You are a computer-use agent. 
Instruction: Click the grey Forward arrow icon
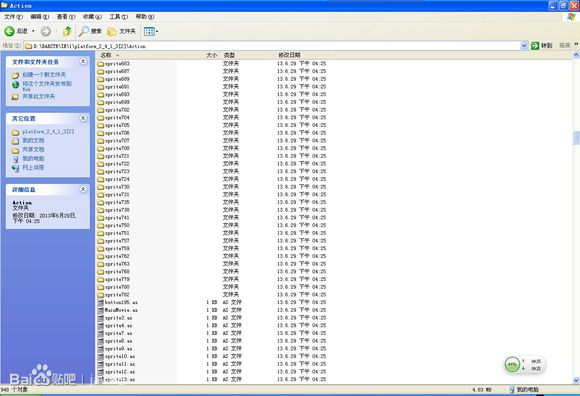click(x=45, y=31)
